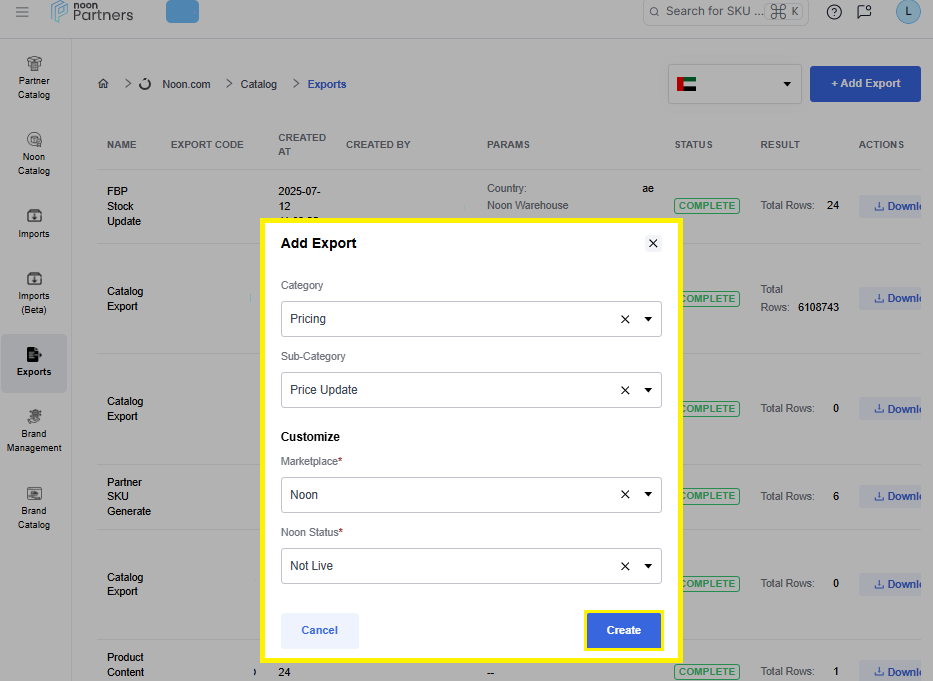Click the + Add Export button
The height and width of the screenshot is (681, 933).
click(x=865, y=84)
